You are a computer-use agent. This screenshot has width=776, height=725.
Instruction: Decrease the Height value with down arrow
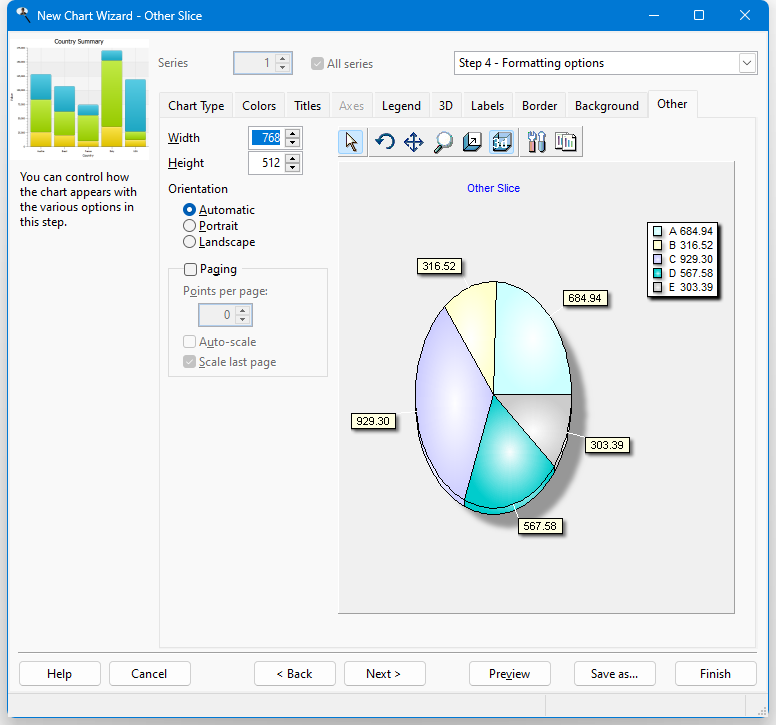pos(292,168)
